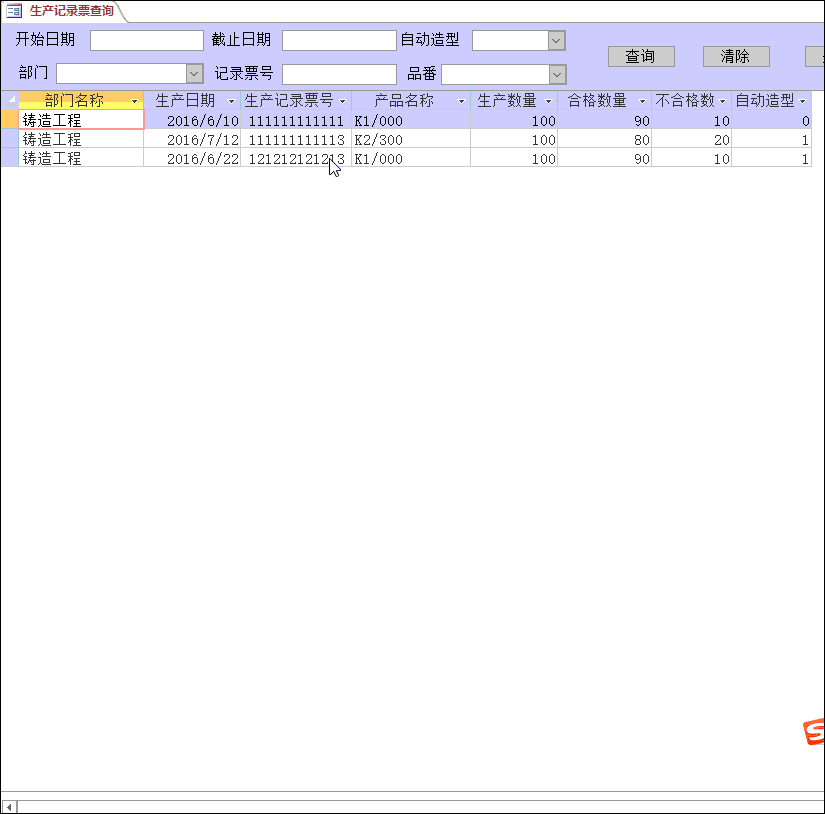Open the 自动造型 dropdown list
This screenshot has height=814, width=825.
[556, 41]
